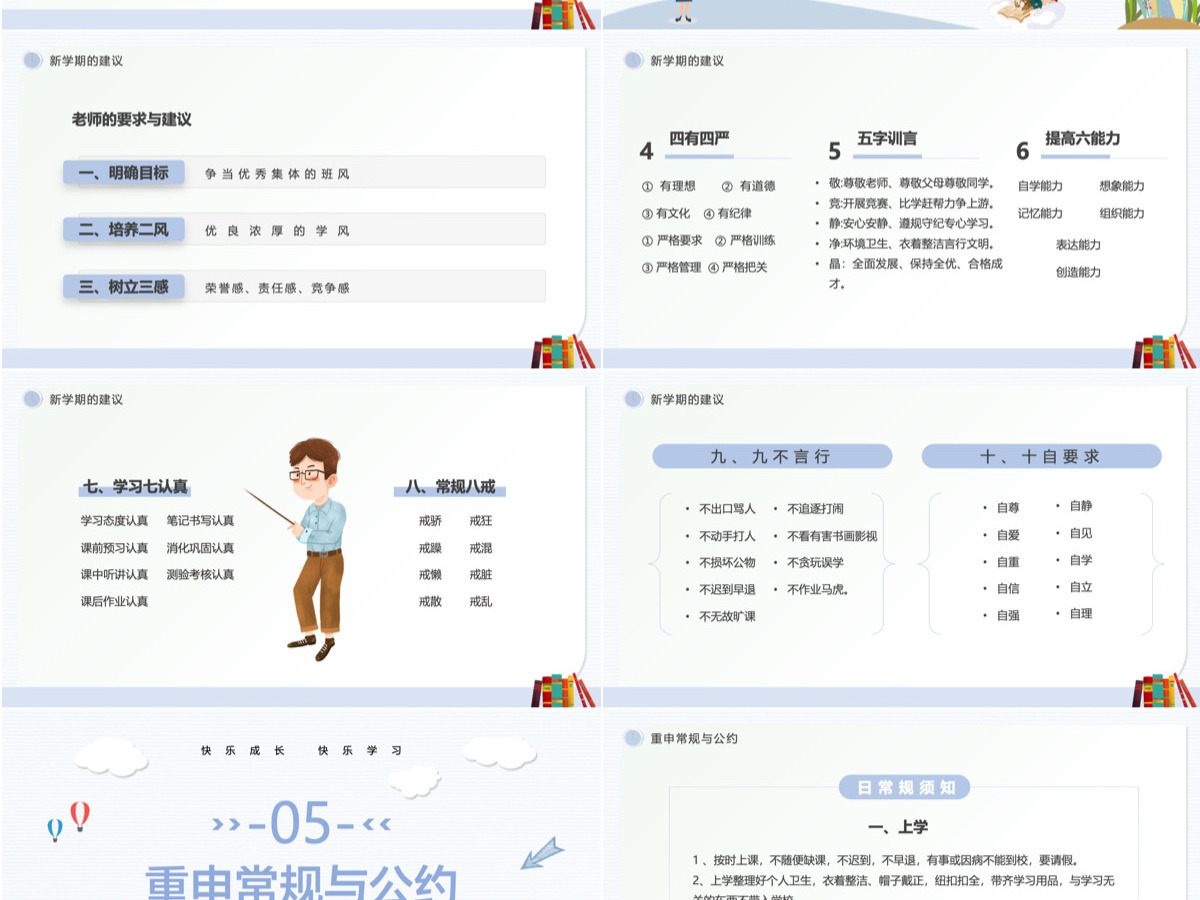This screenshot has width=1200, height=900.
Task: Click the 五字训言 heading
Action: pyautogui.click(x=887, y=138)
